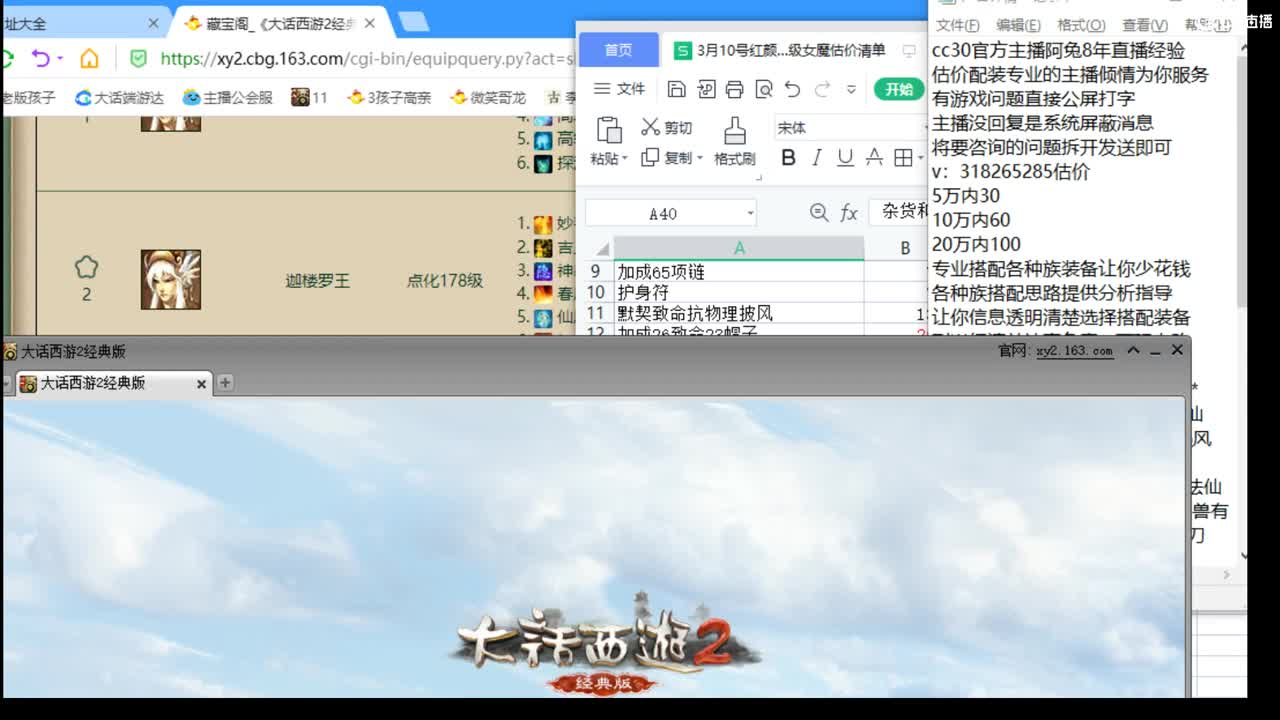The width and height of the screenshot is (1280, 720).
Task: Click the 宋体 font name box
Action: pos(850,128)
